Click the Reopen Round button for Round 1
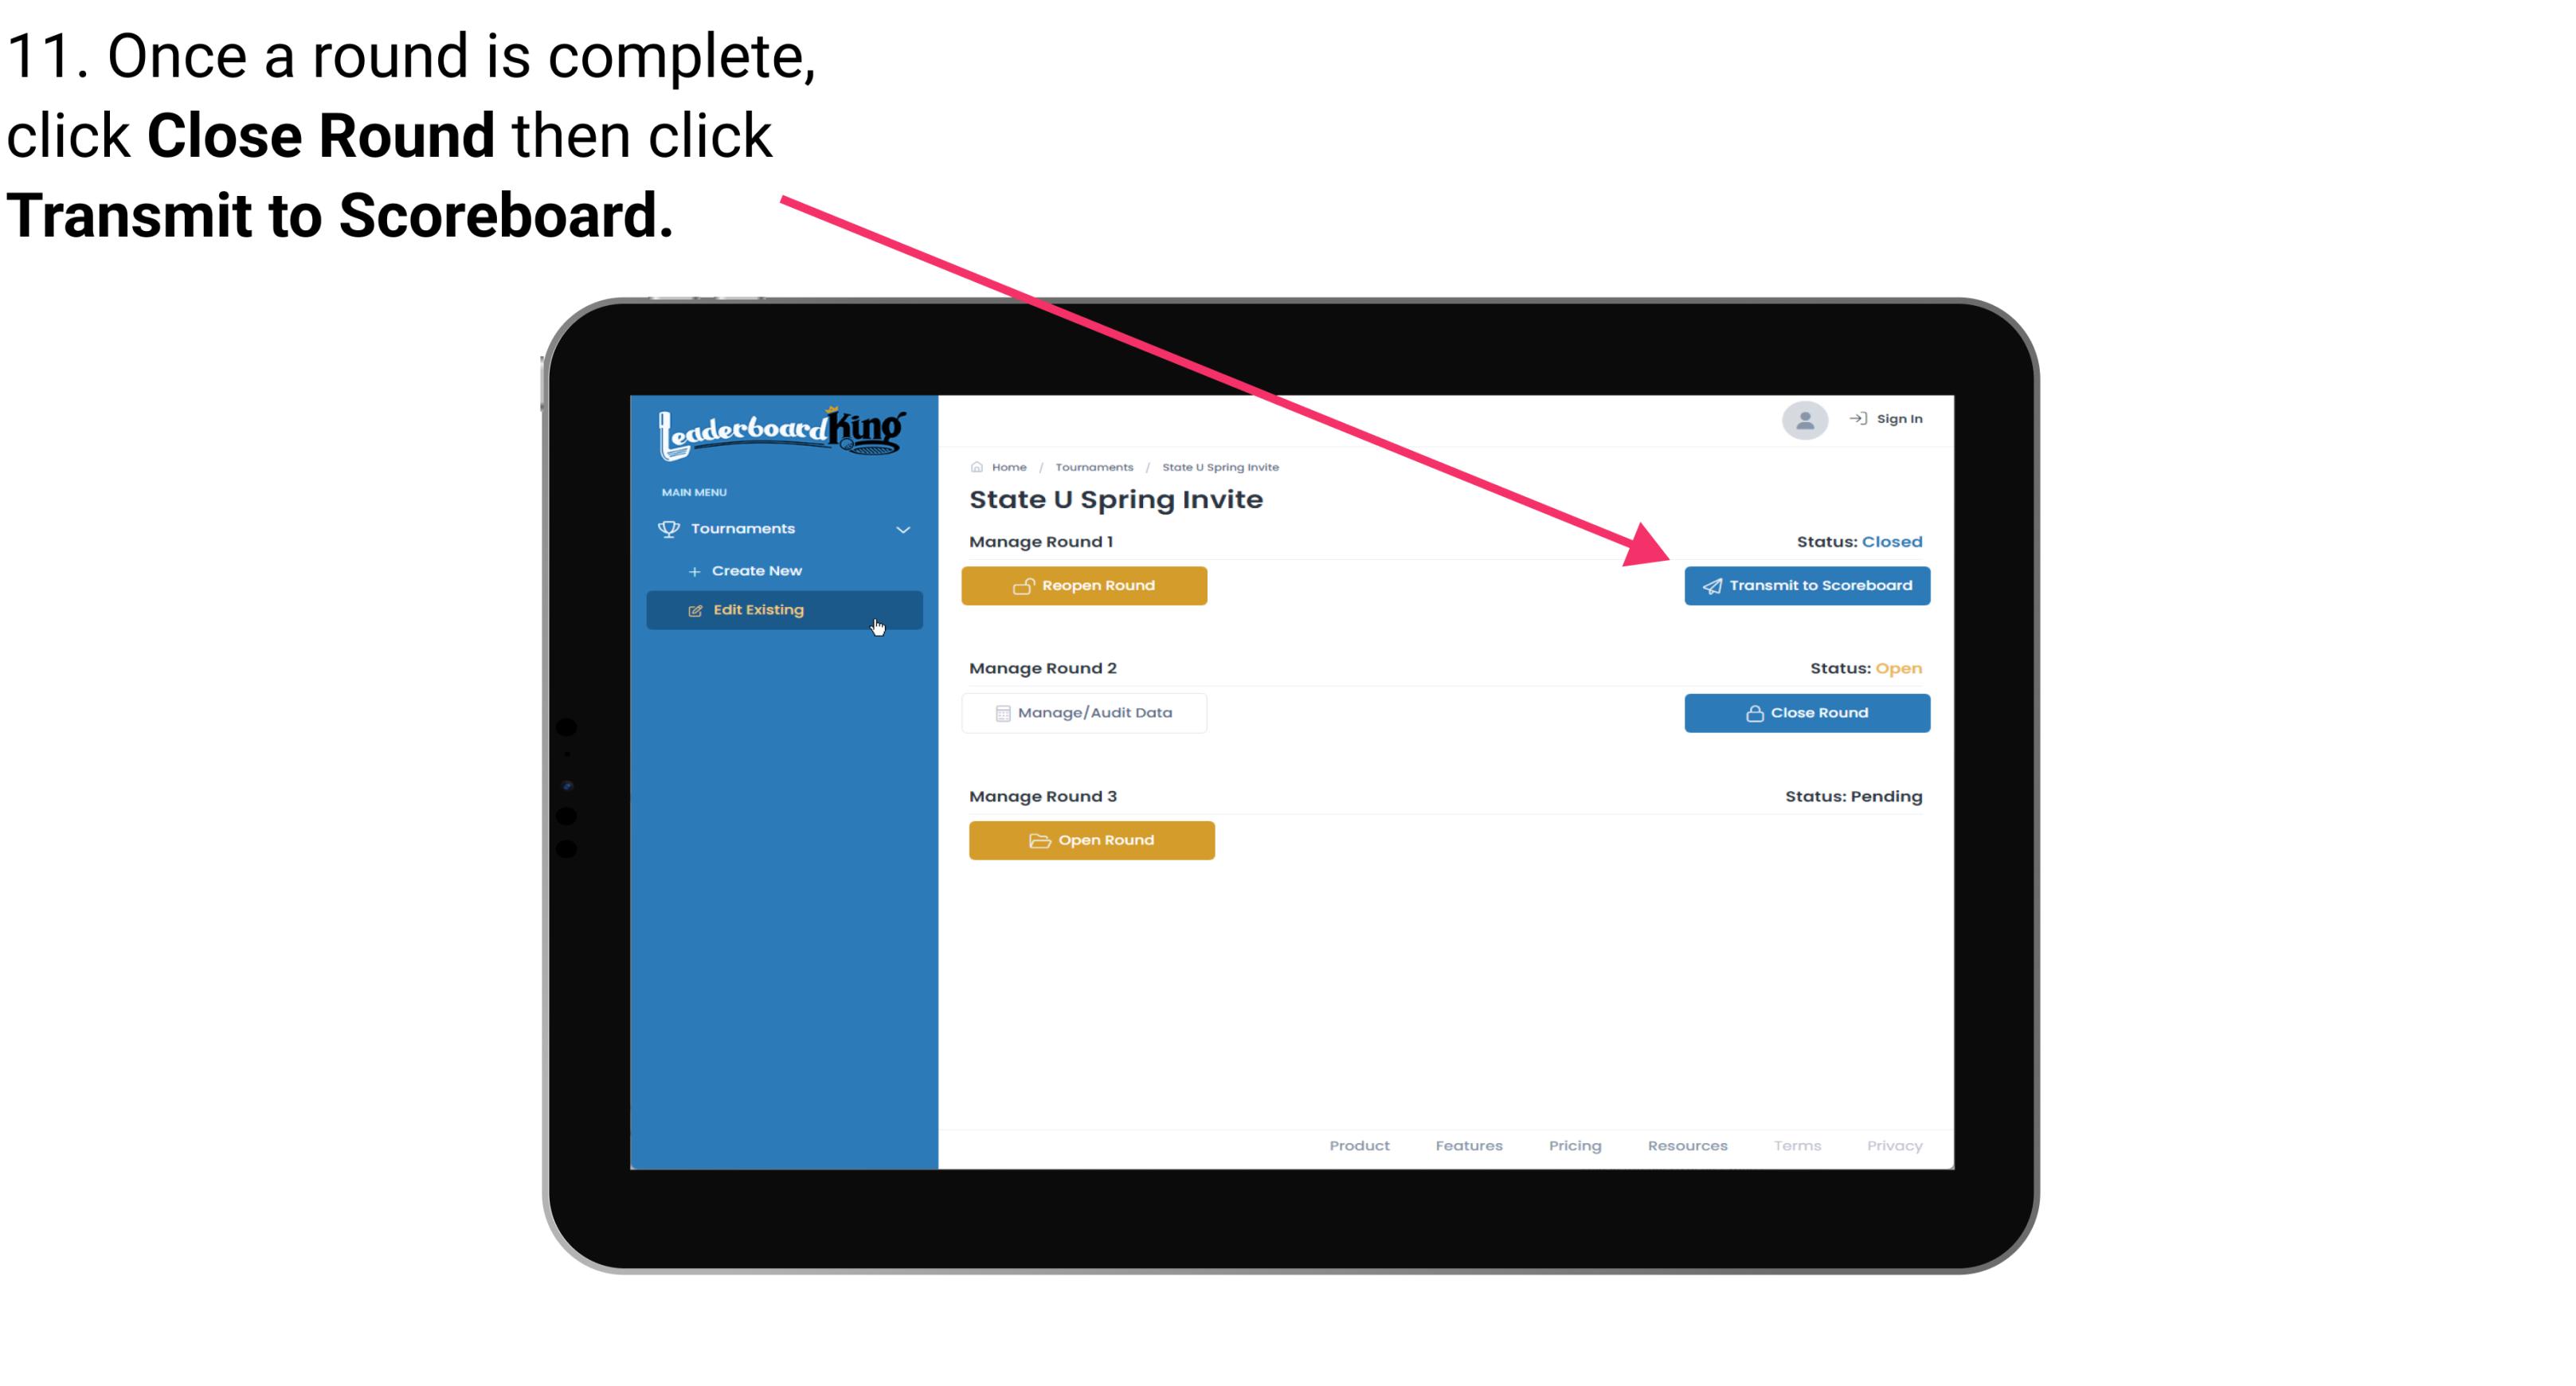 click(x=1086, y=584)
